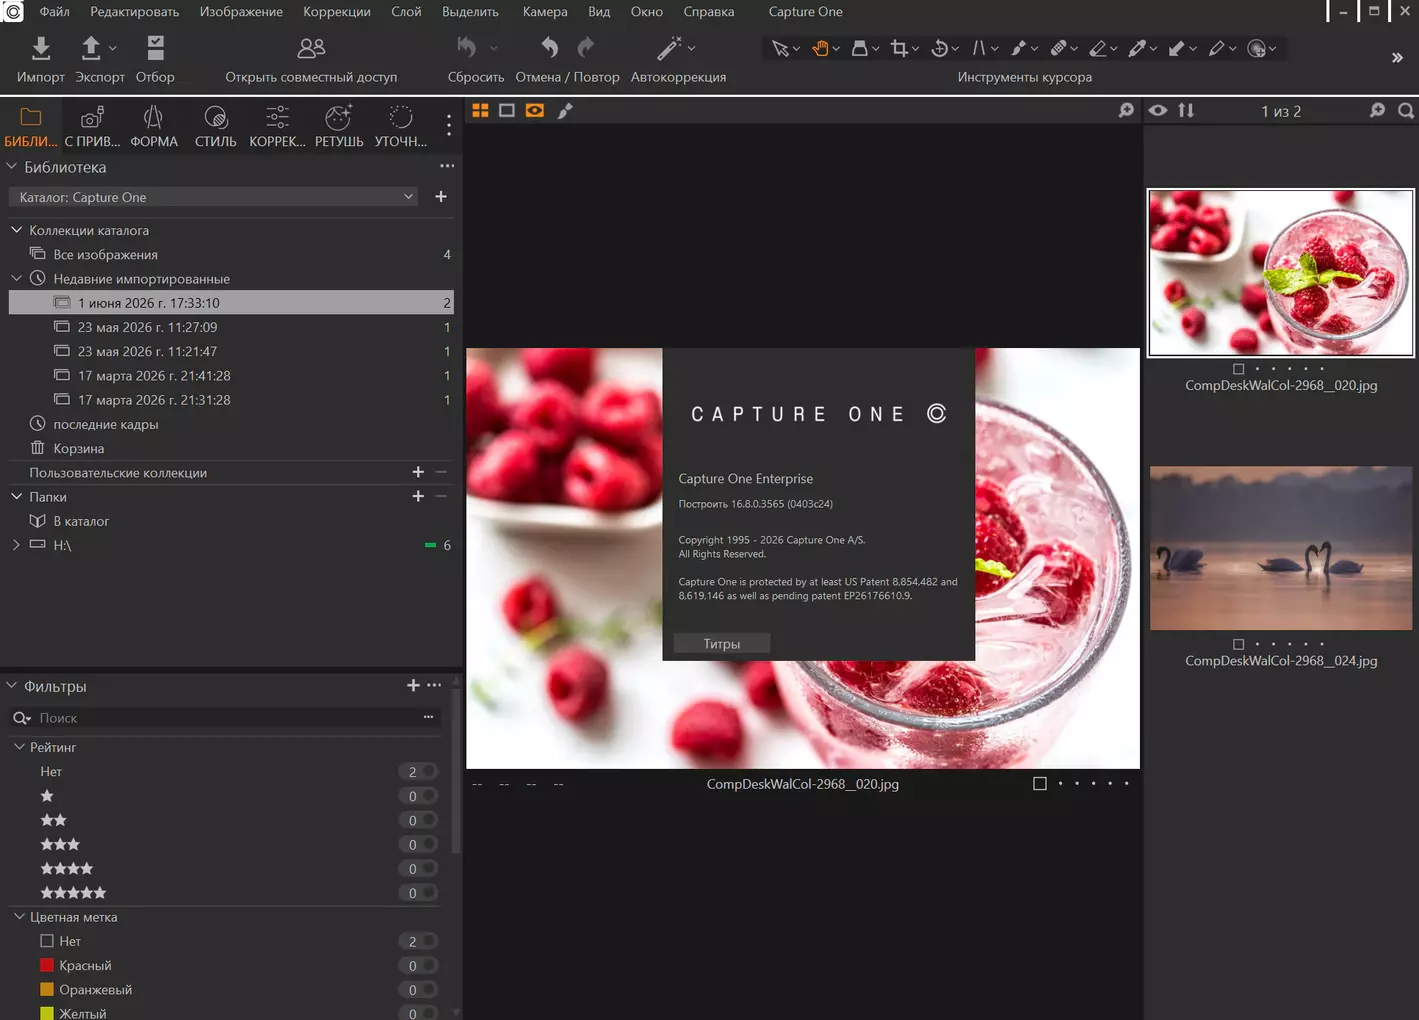Open the Уточнение tool tab
This screenshot has height=1020, width=1419.
coord(401,127)
